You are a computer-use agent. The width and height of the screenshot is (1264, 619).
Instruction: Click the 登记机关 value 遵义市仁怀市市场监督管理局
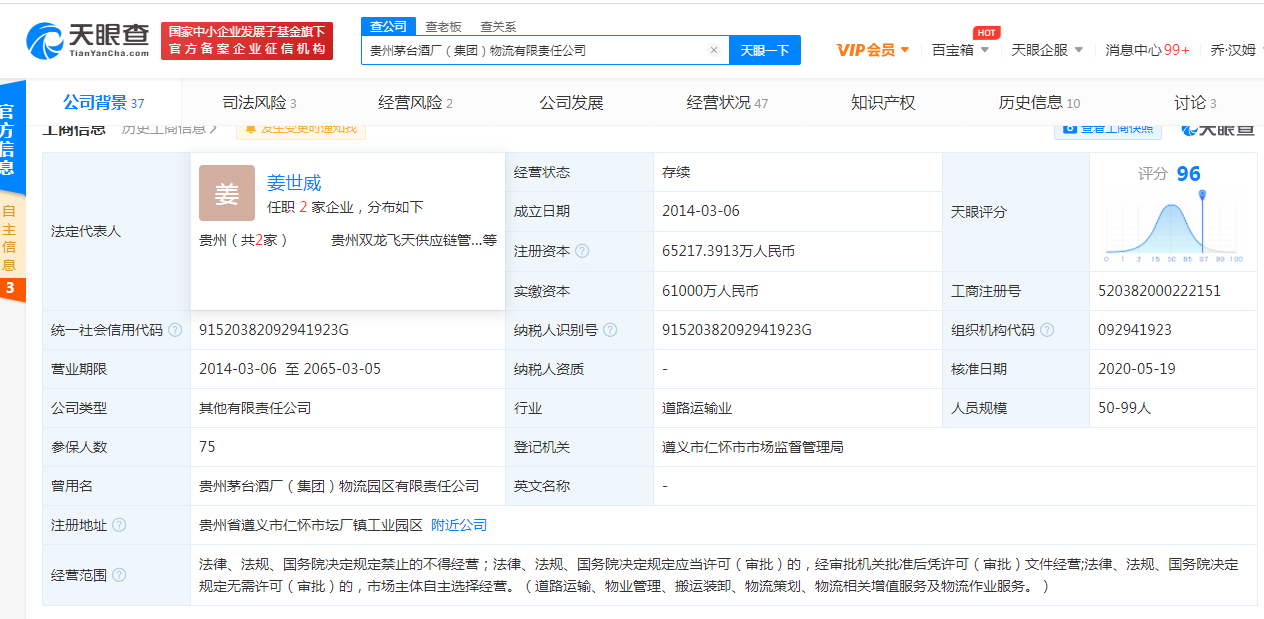tap(753, 447)
